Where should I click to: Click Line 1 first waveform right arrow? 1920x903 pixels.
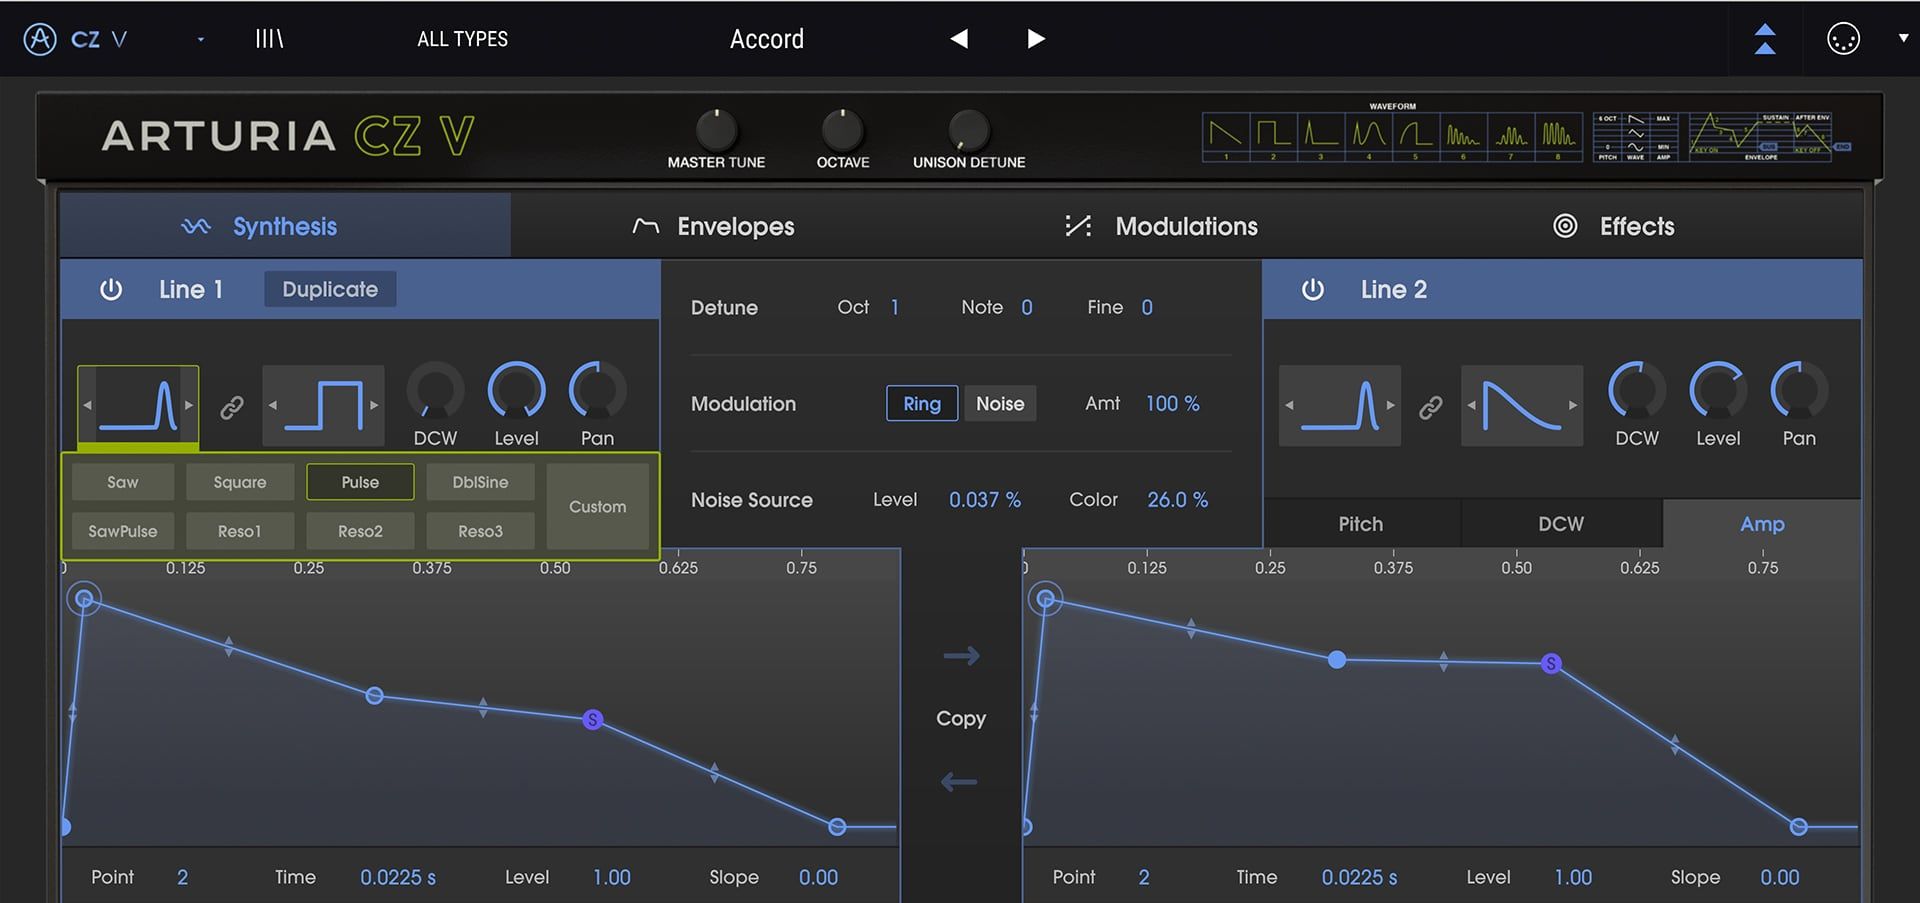(x=188, y=405)
